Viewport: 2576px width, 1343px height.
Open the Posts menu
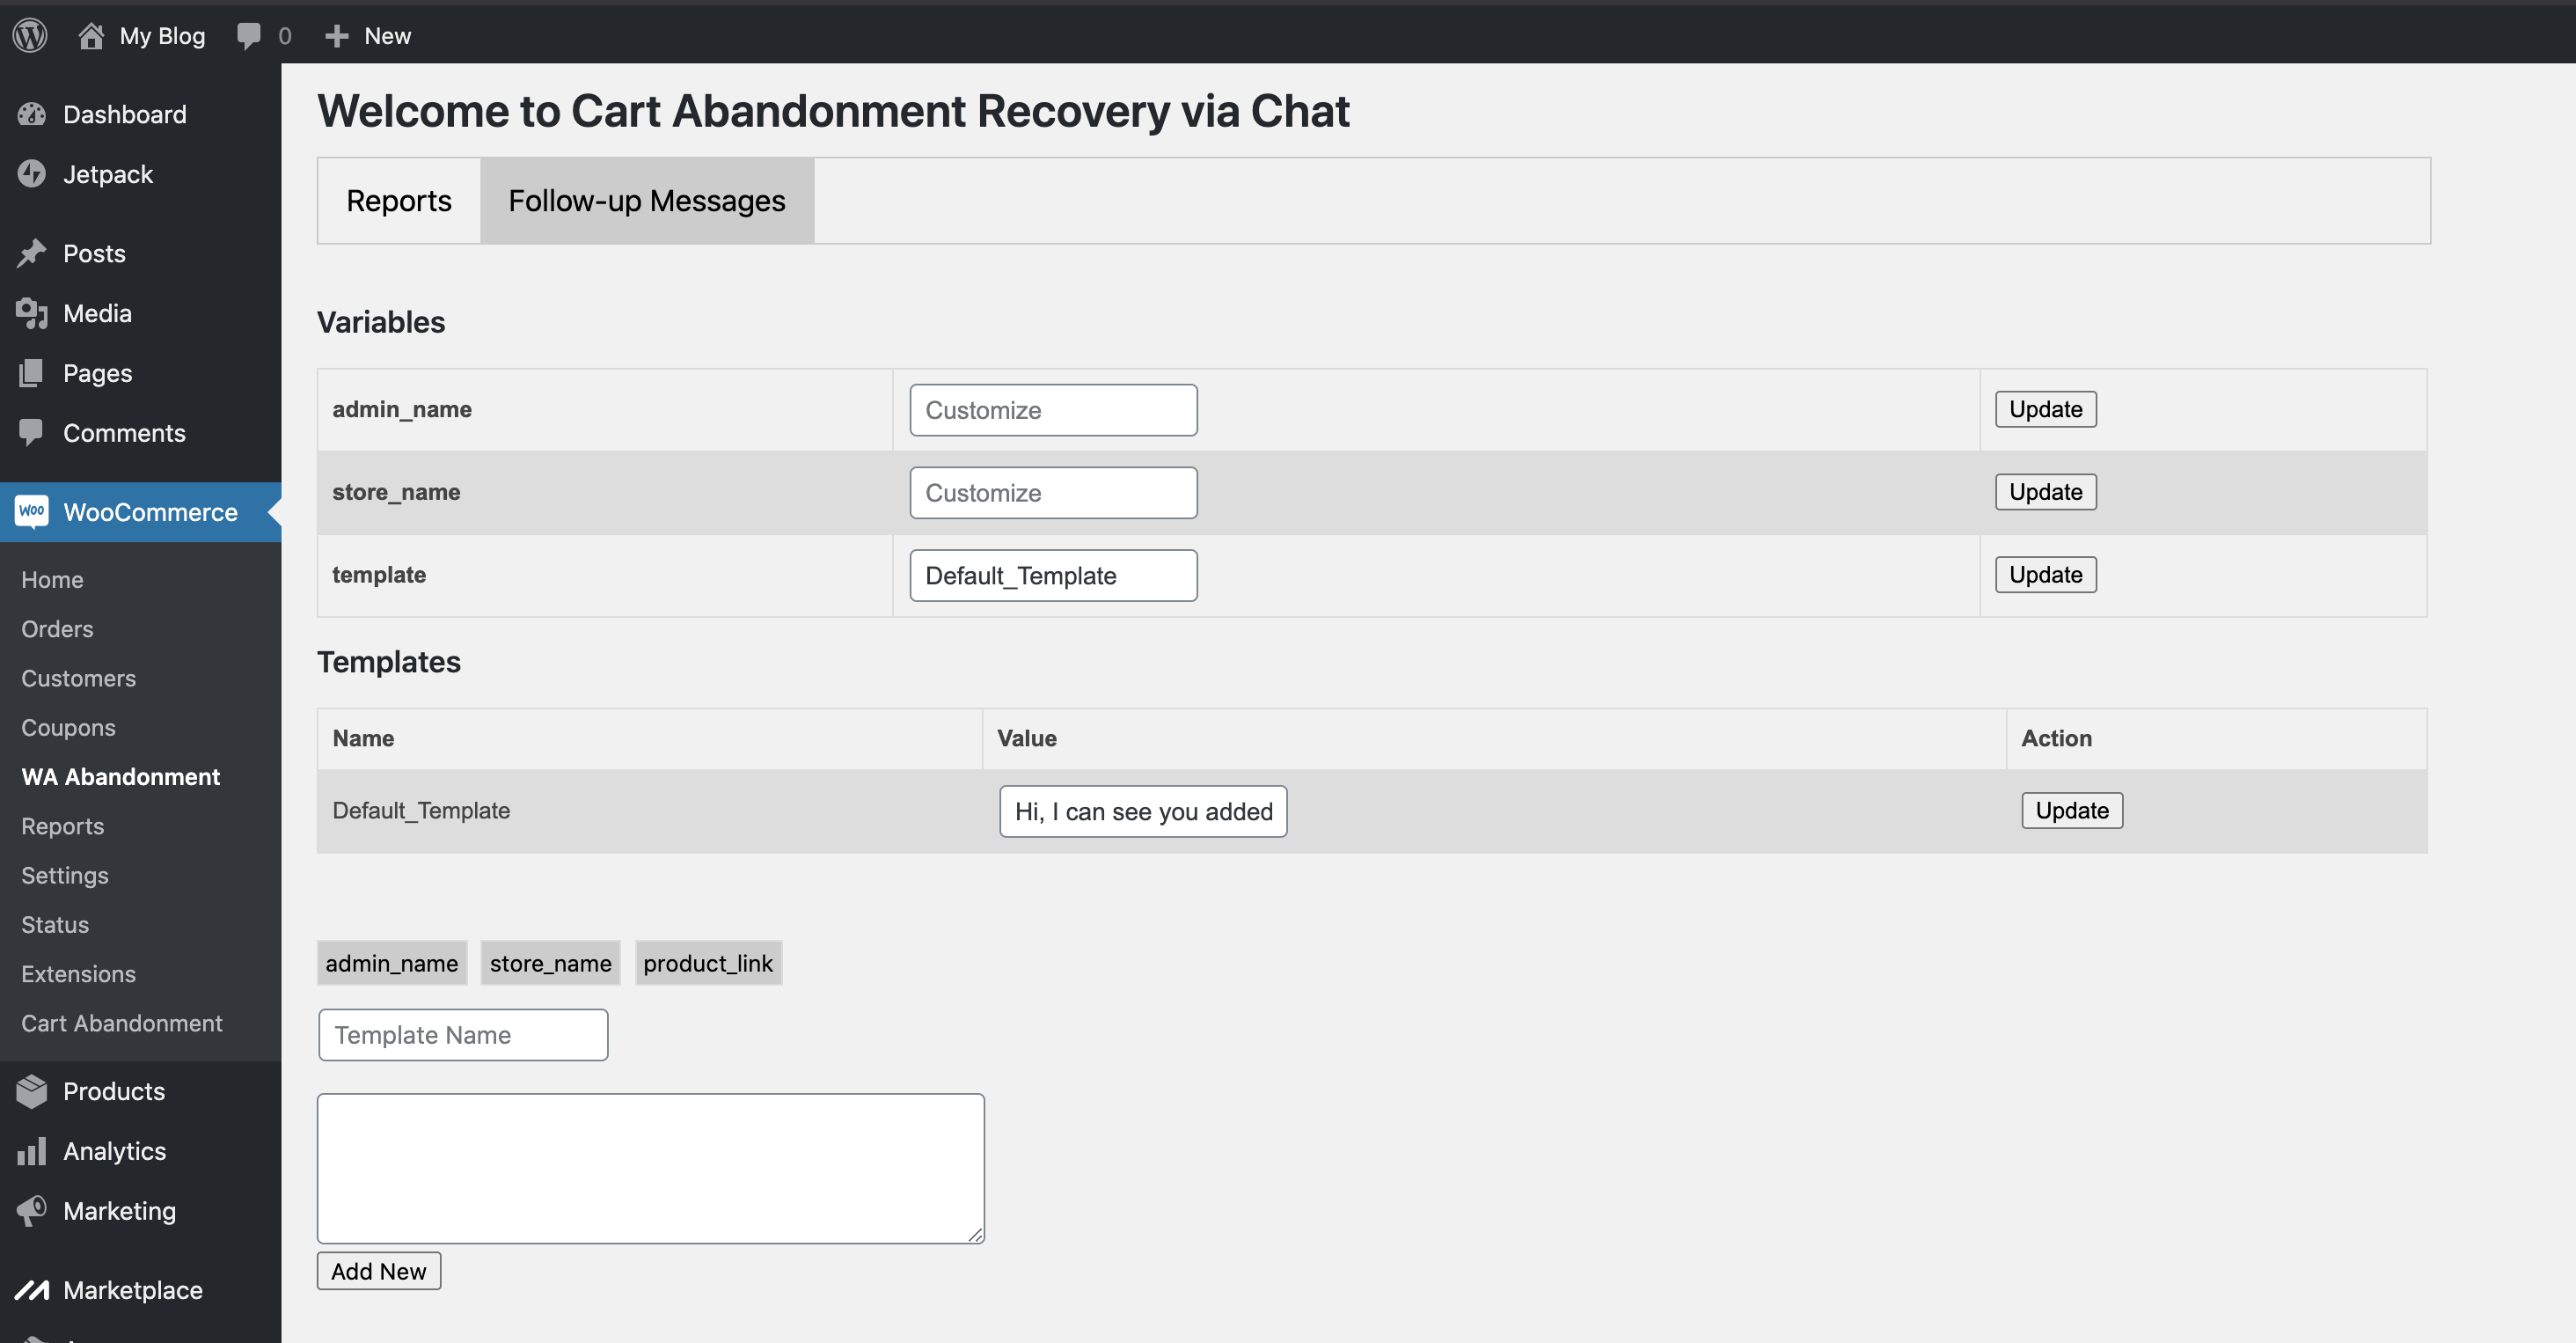click(x=94, y=253)
